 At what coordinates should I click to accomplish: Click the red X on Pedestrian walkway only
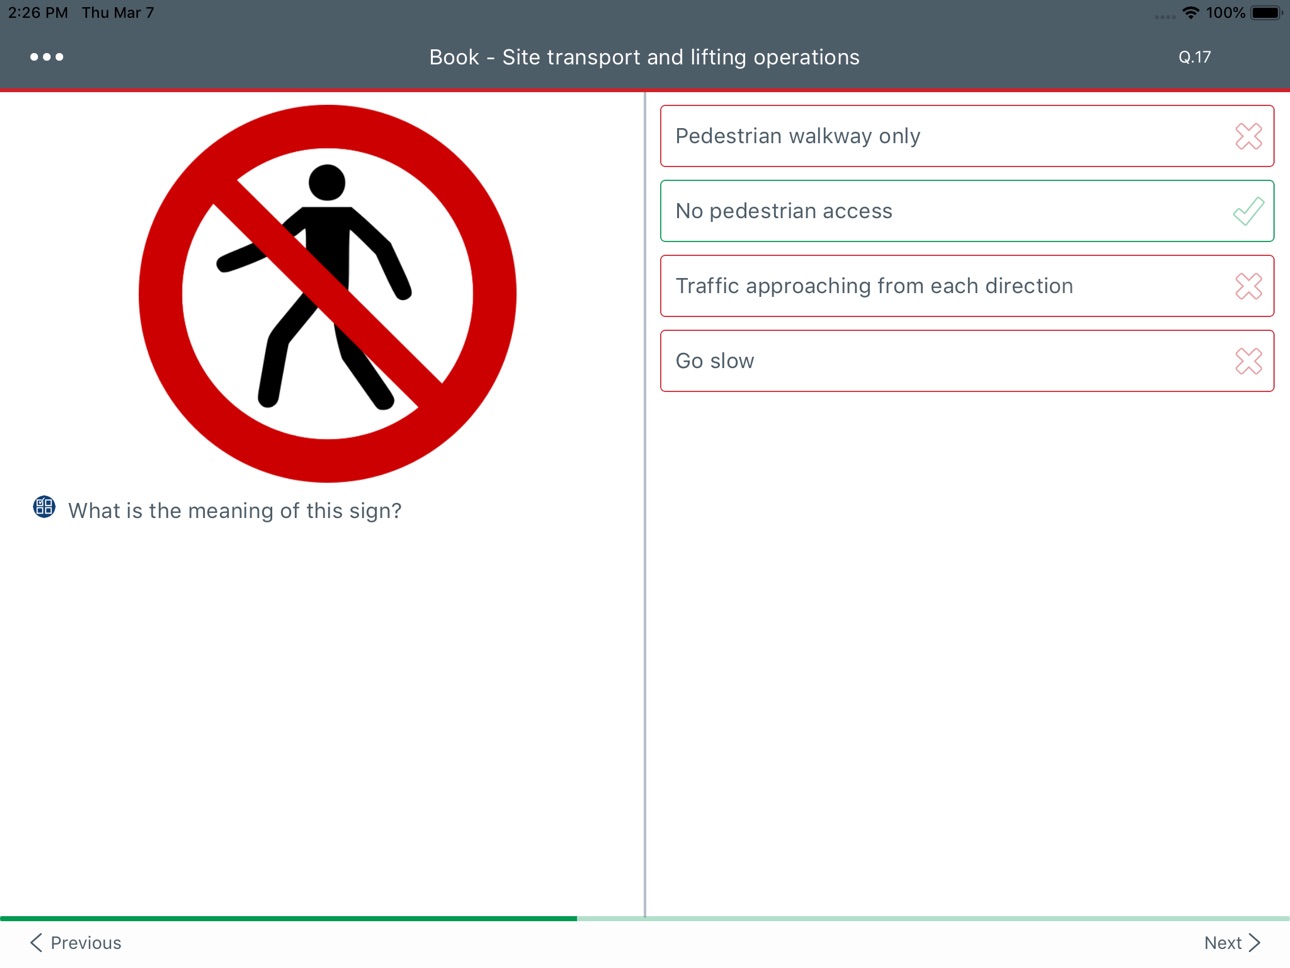pyautogui.click(x=1248, y=136)
